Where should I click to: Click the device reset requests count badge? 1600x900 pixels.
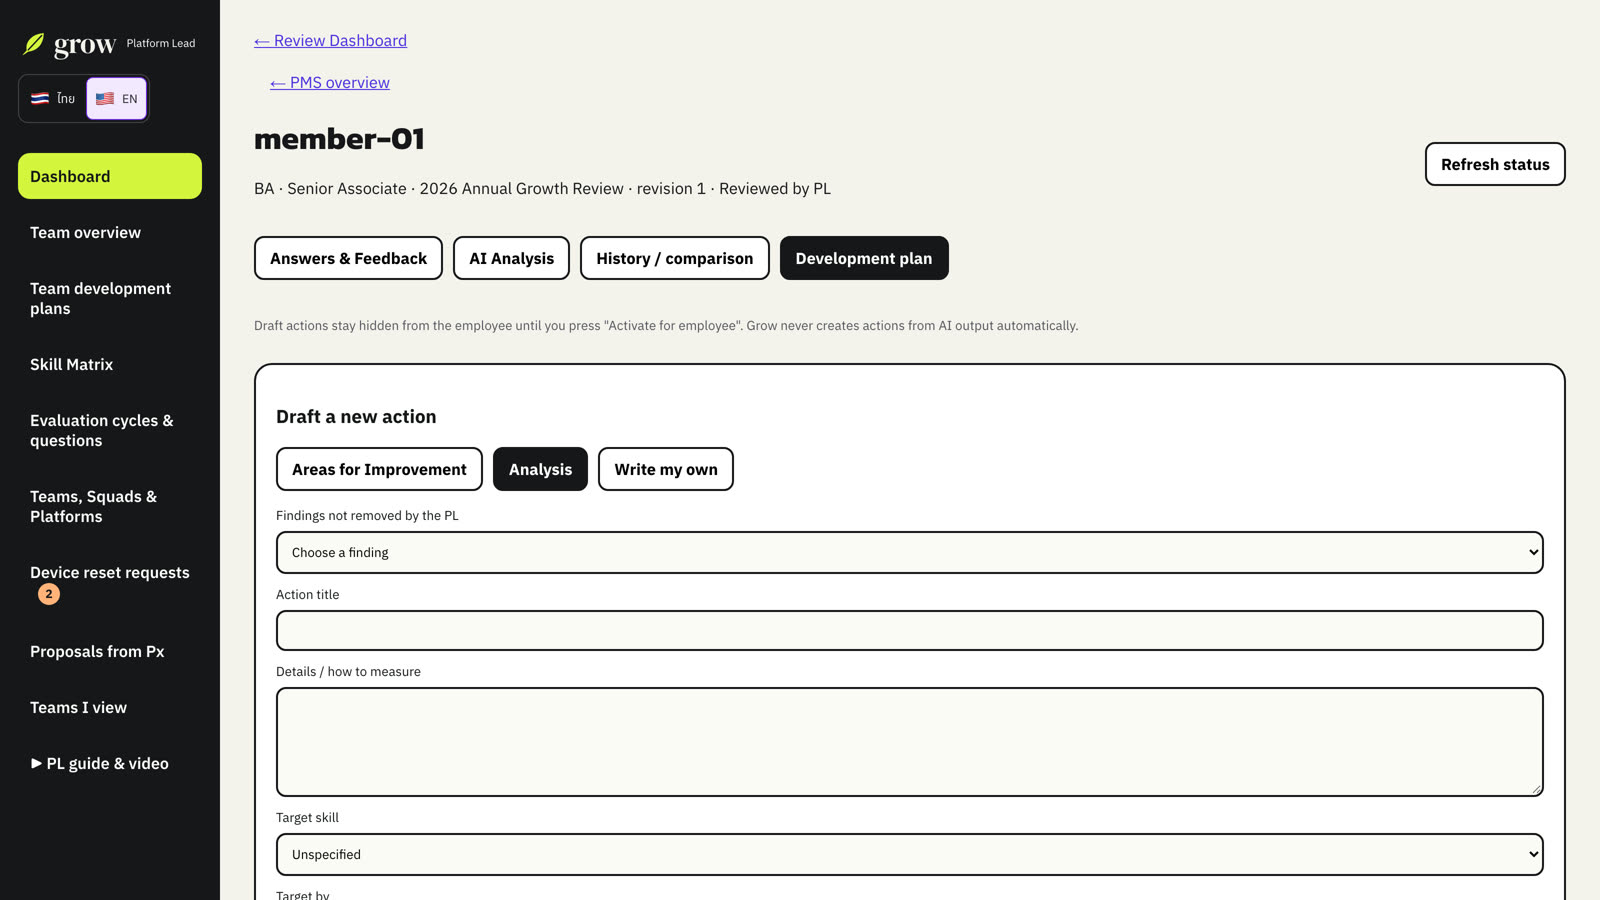pos(49,594)
